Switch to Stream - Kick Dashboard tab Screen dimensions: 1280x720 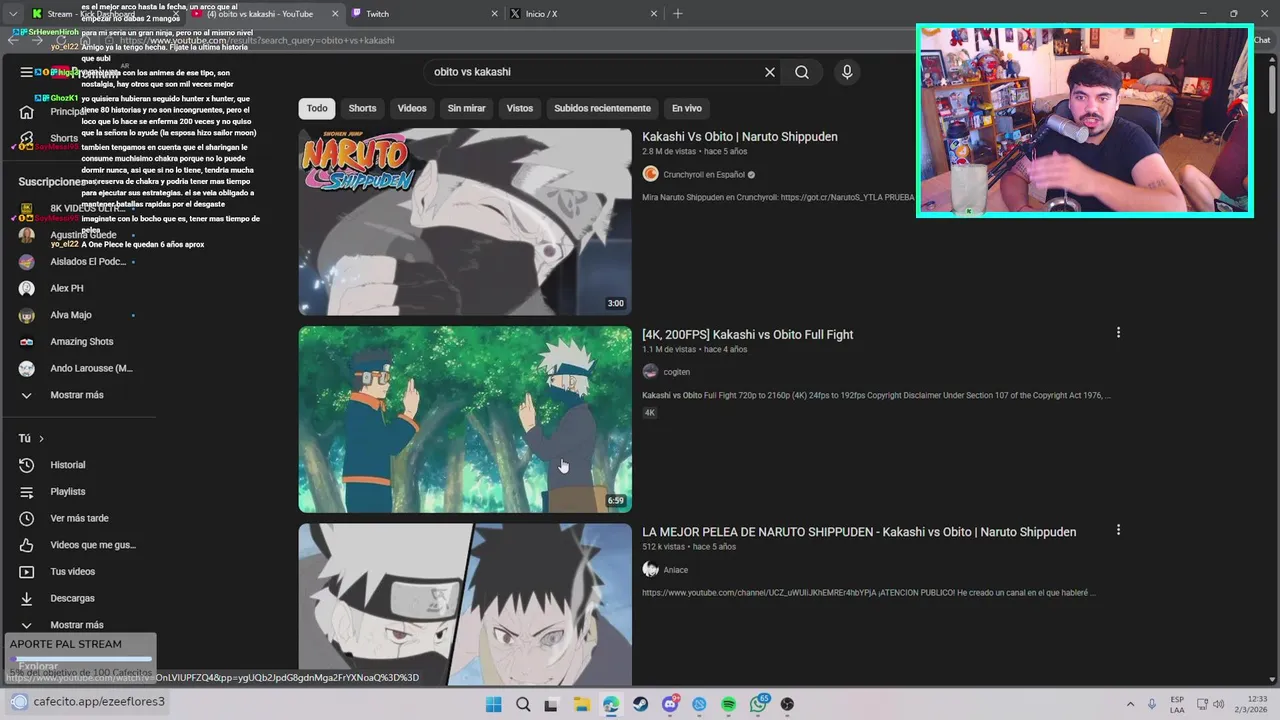click(x=103, y=14)
